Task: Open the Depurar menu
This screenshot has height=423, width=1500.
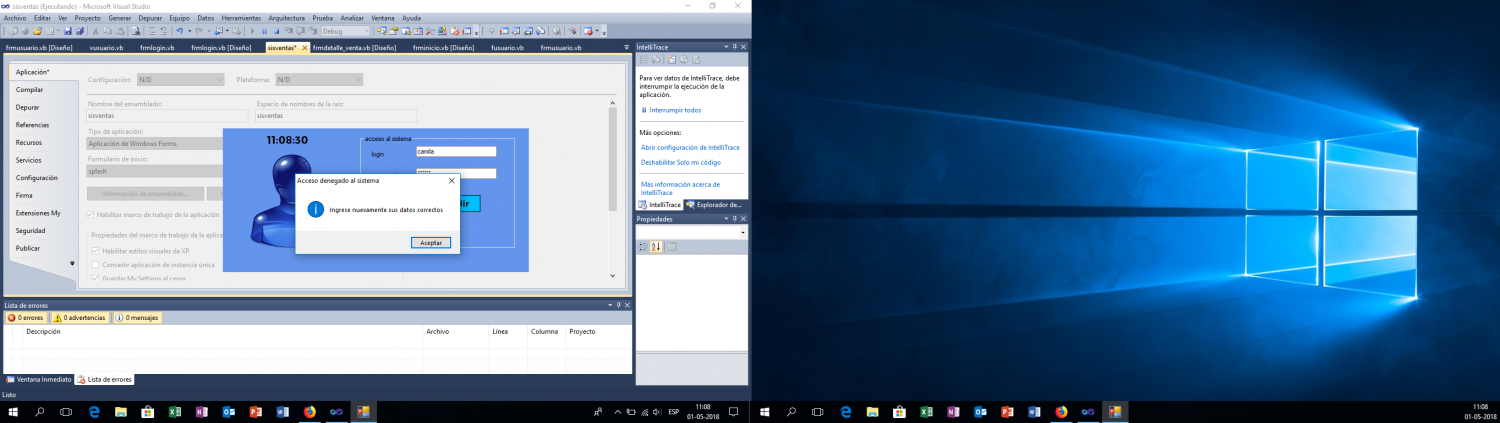Action: coord(149,18)
